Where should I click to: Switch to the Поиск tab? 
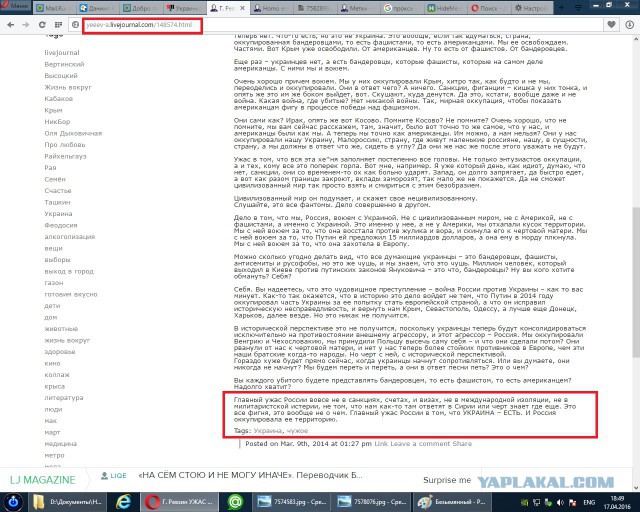point(487,8)
